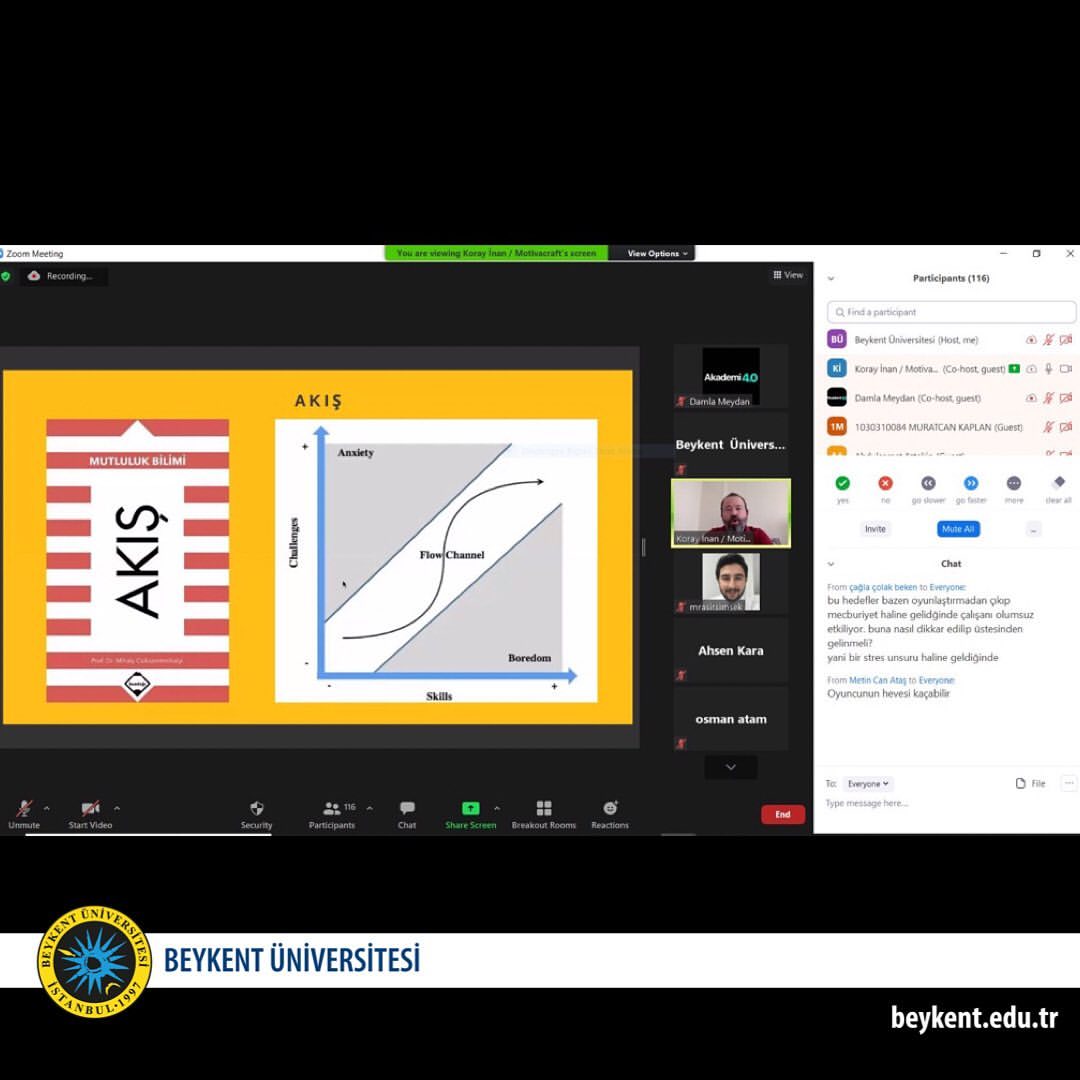Viewport: 1080px width, 1080px height.
Task: Click the red 'no' feedback icon
Action: (885, 483)
